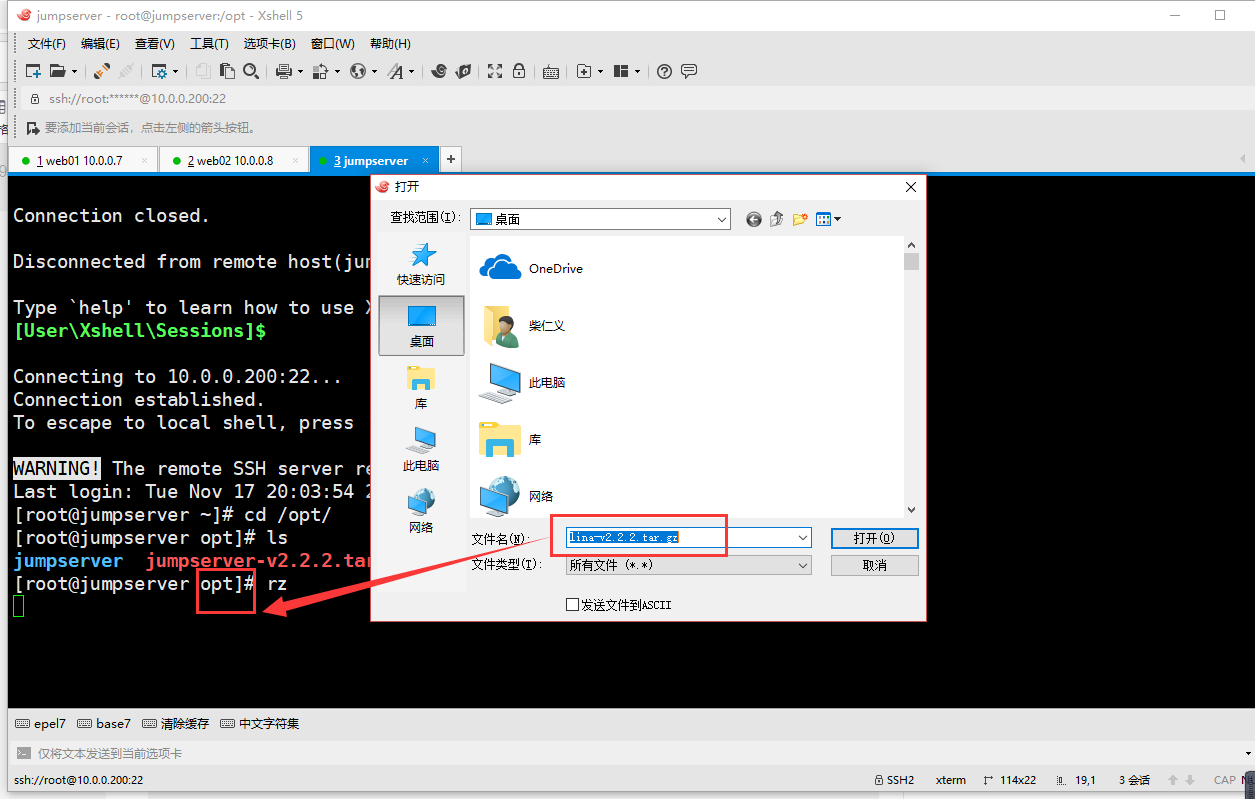Expand globe encoding dropdown arrow
Viewport: 1255px width, 799px height.
[x=374, y=71]
